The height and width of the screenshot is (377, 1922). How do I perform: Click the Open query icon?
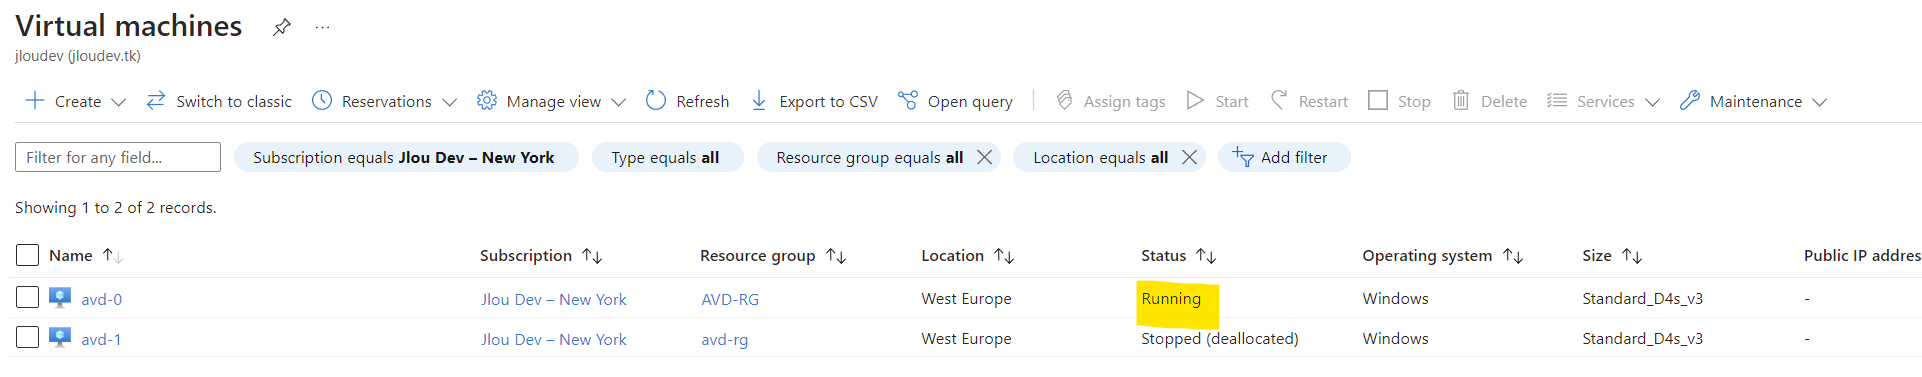click(908, 101)
